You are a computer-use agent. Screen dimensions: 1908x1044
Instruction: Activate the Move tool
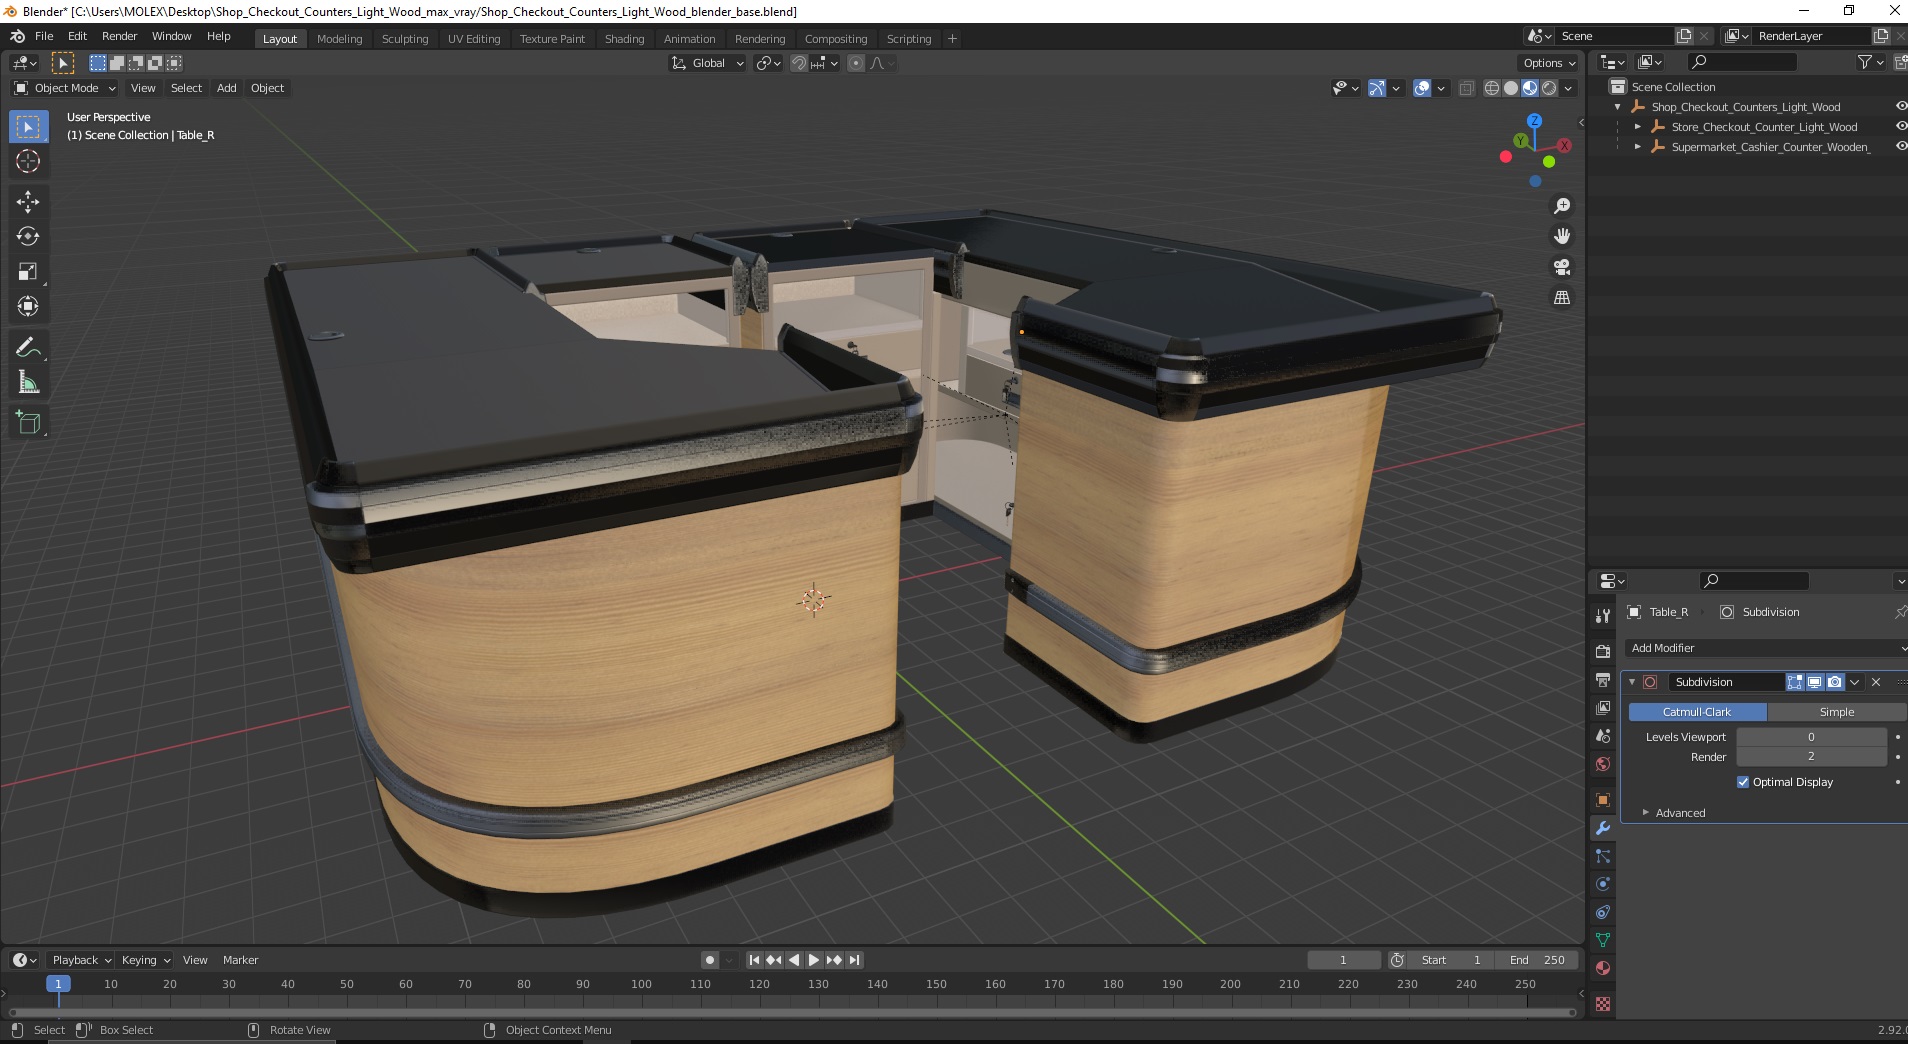pos(28,202)
